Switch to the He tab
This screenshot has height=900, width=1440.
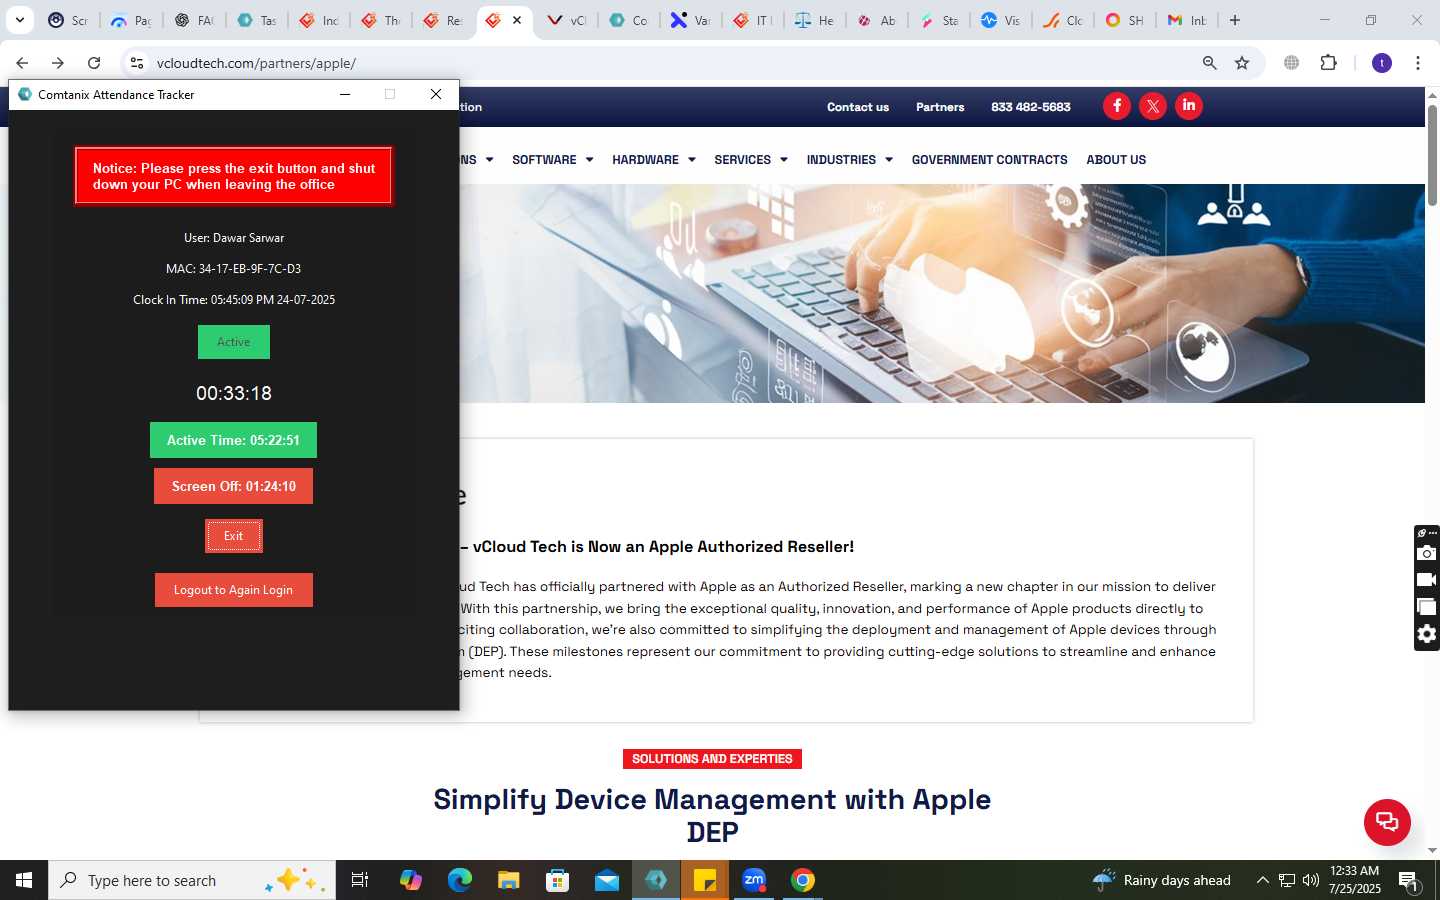[x=815, y=20]
